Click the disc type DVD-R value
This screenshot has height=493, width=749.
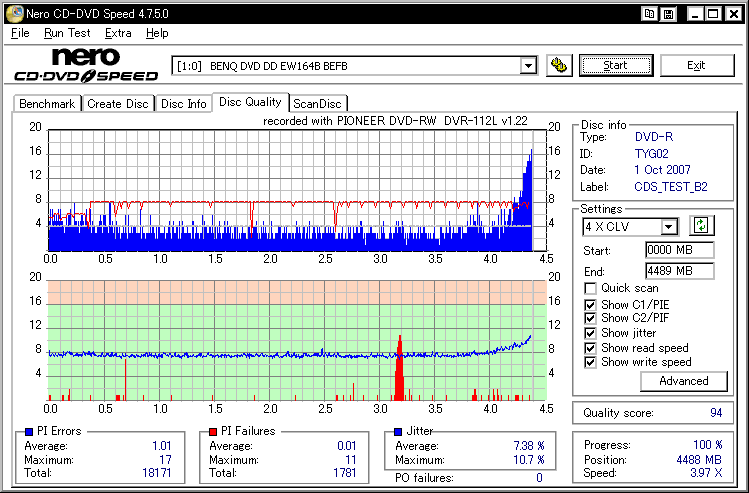pyautogui.click(x=654, y=137)
